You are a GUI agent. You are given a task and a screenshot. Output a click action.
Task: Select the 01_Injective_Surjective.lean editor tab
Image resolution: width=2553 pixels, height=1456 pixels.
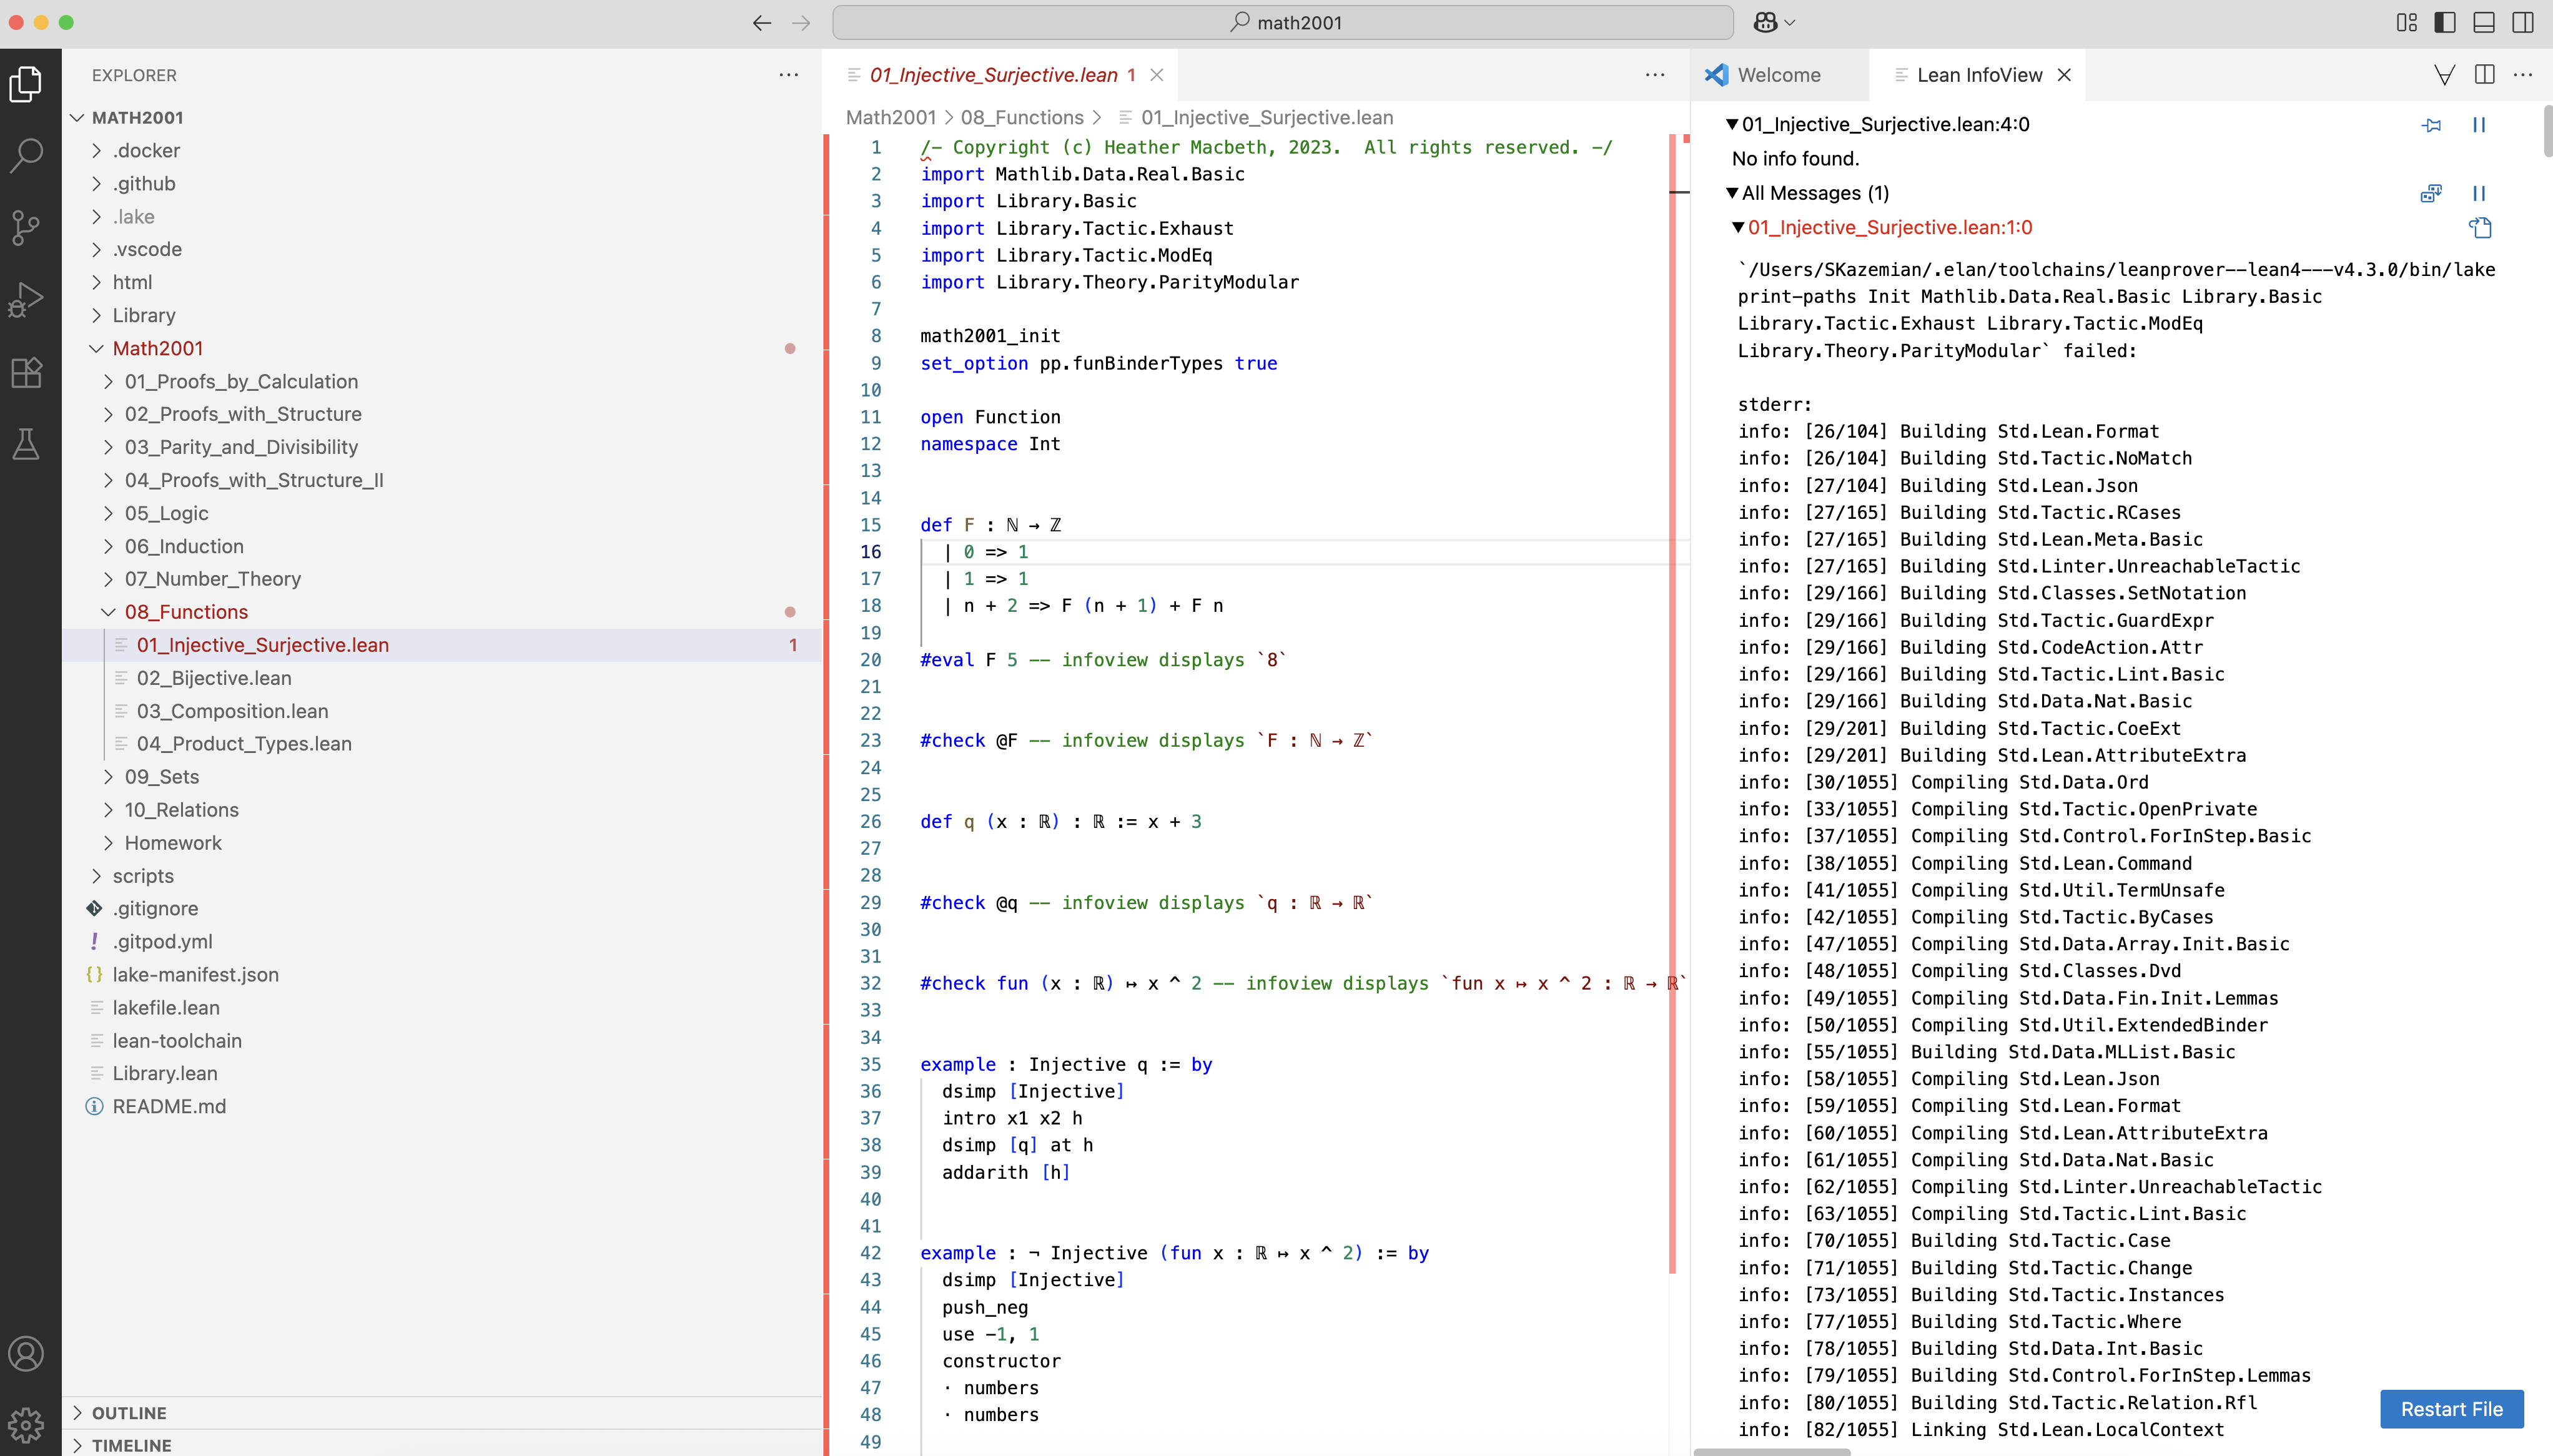tap(992, 75)
